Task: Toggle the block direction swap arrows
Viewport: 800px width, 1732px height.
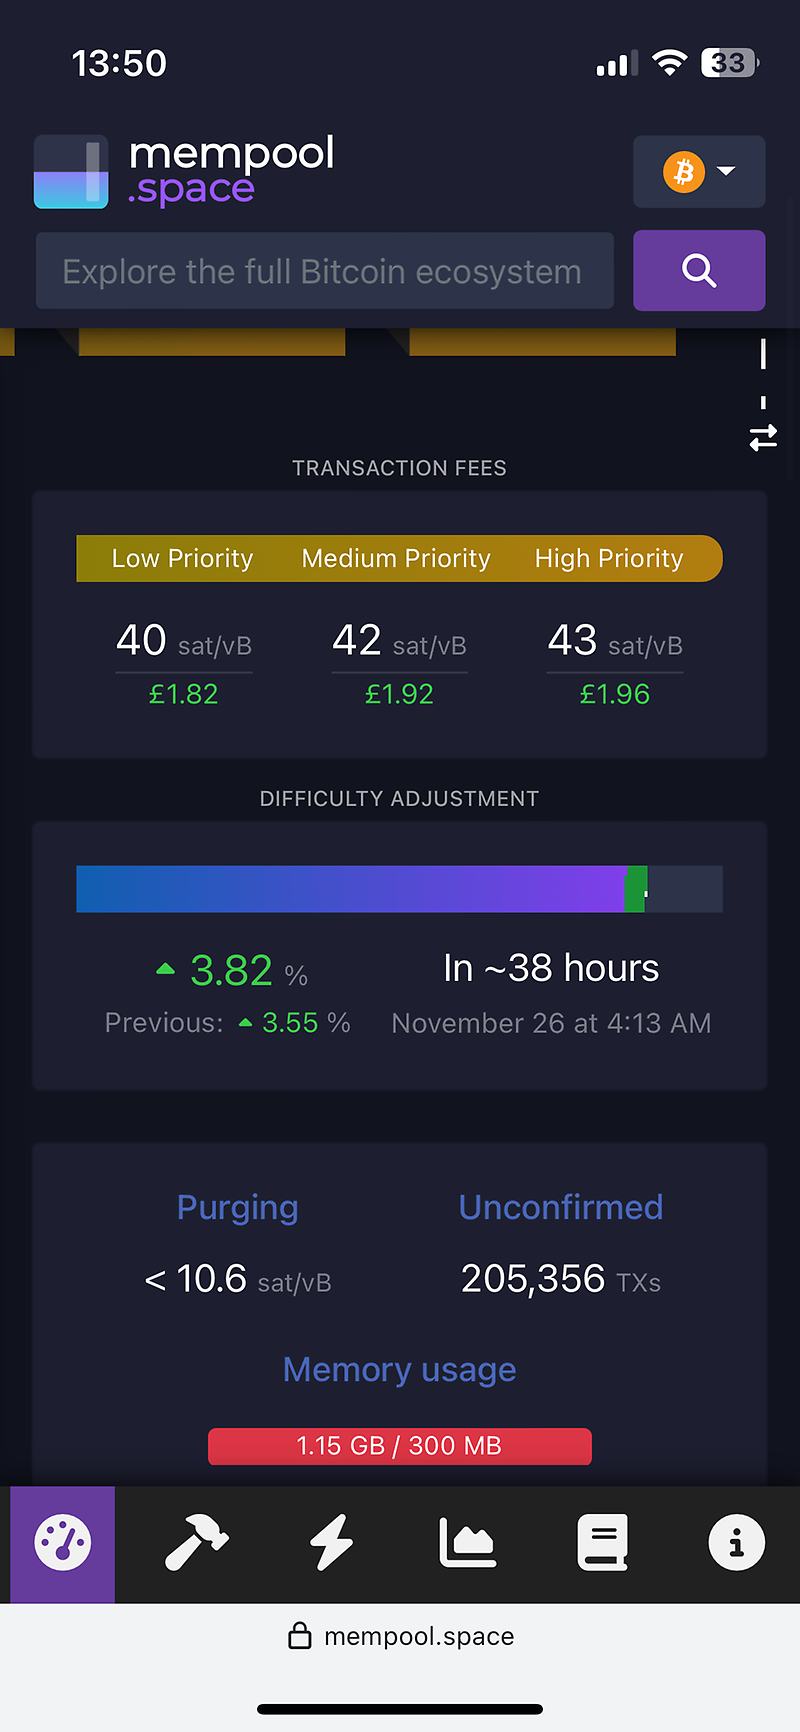Action: point(763,437)
